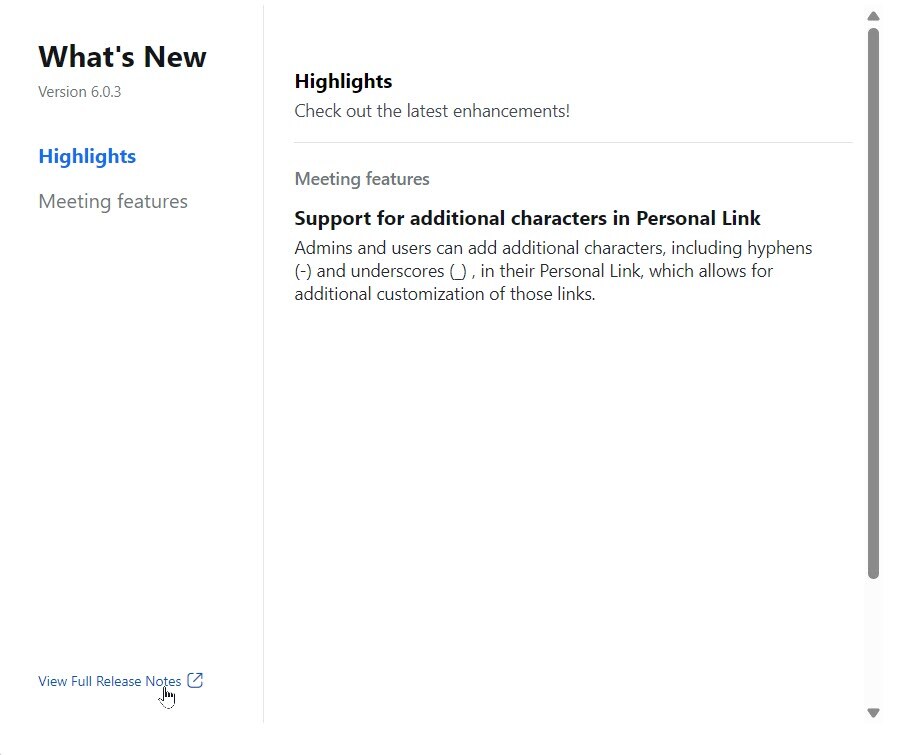Click the word underscores in the description
The width and height of the screenshot is (905, 755).
397,271
